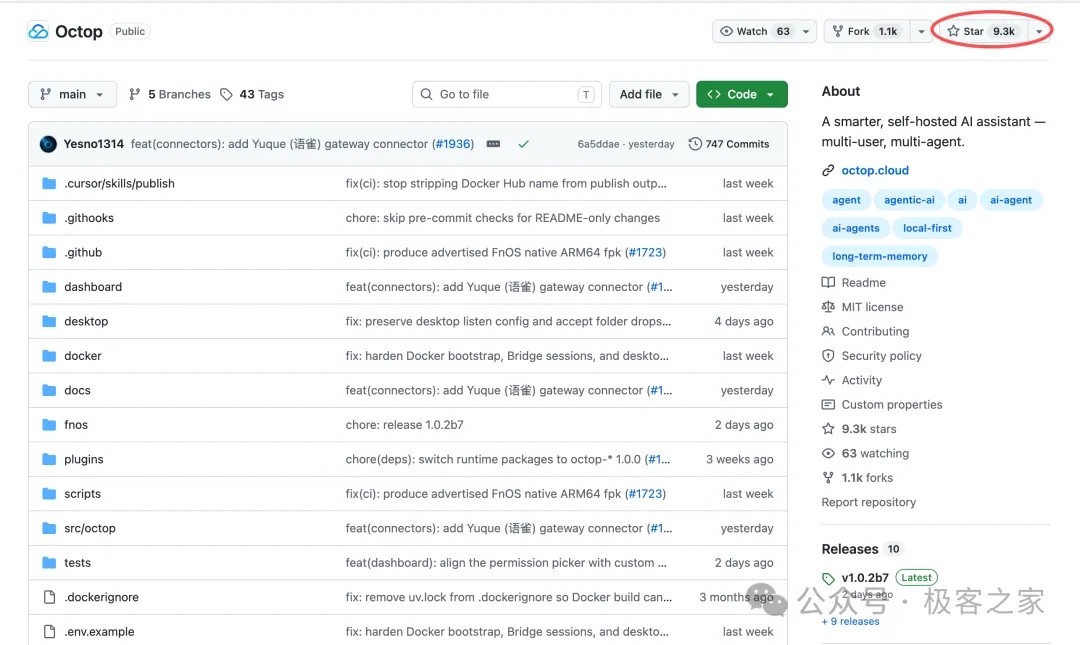Click the Activity pulse icon
The width and height of the screenshot is (1080, 645).
[x=828, y=380]
